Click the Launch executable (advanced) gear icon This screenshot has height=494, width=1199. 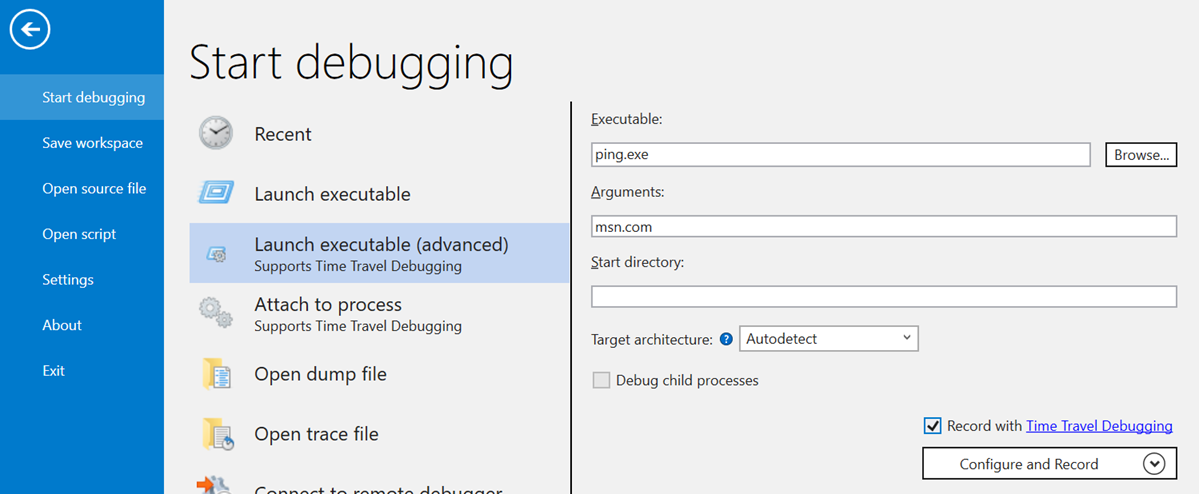[216, 254]
